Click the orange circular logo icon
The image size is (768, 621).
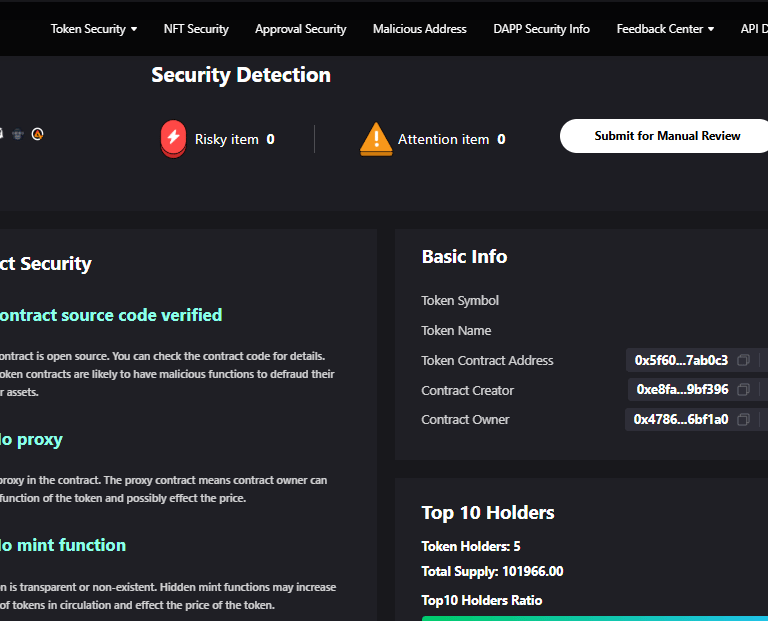(38, 133)
